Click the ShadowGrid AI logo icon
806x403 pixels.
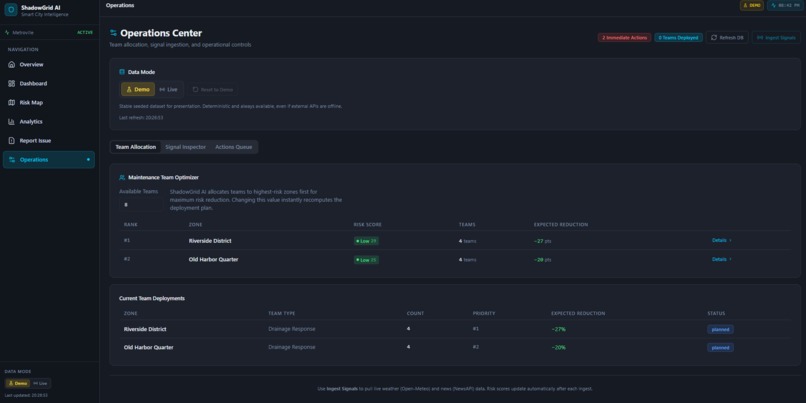tap(11, 10)
